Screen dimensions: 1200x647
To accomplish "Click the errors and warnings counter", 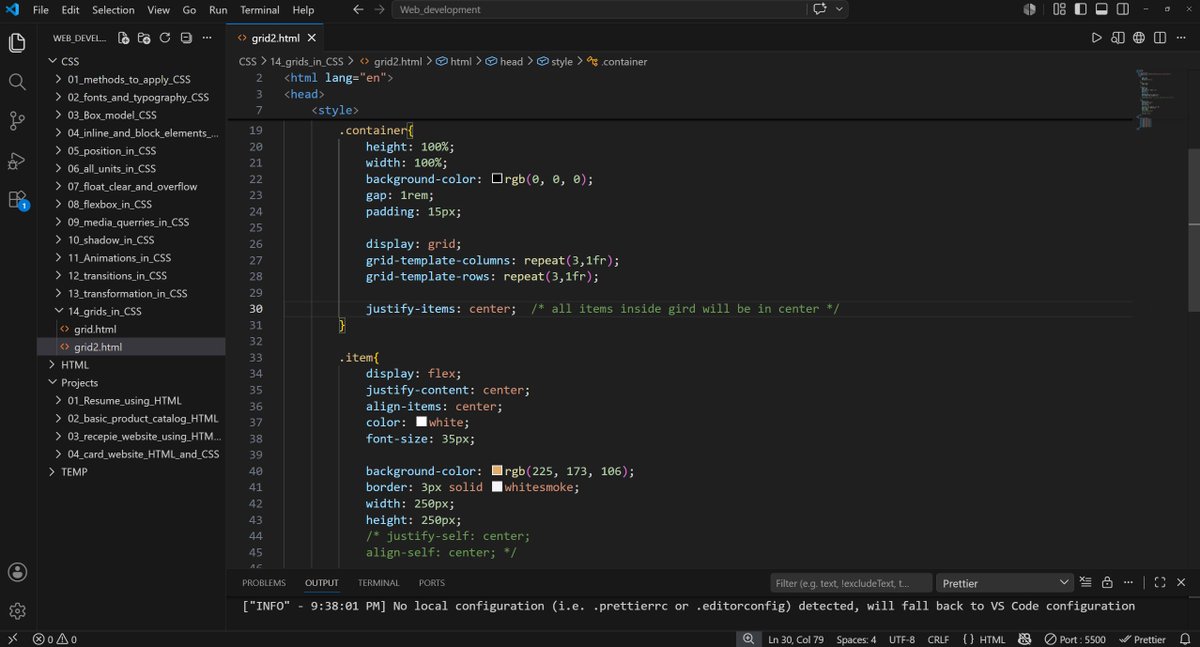I will click(55, 639).
